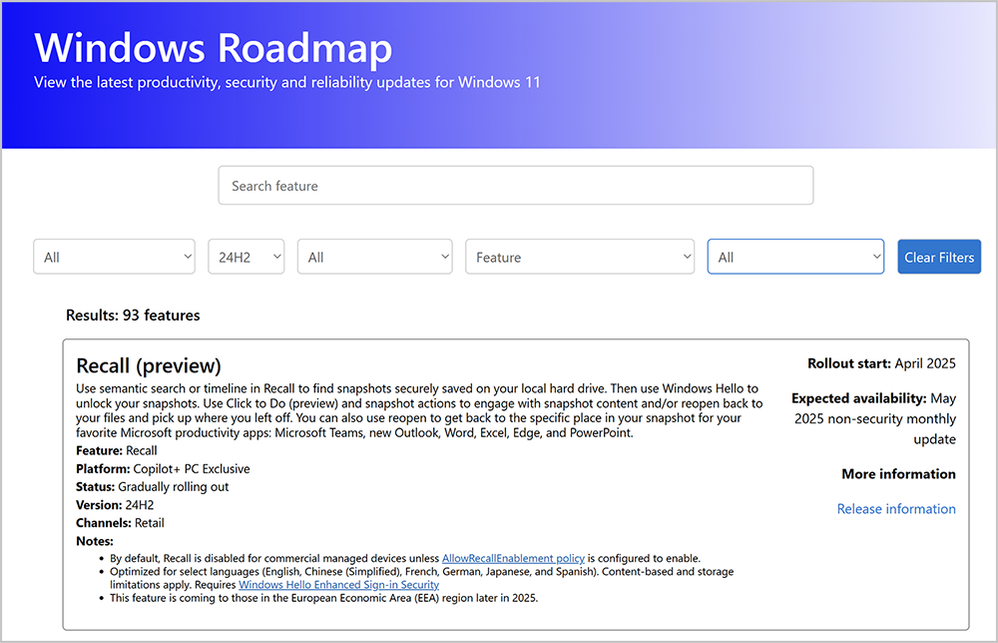Image resolution: width=998 pixels, height=643 pixels.
Task: Click the Version: 24H2 line
Action: pyautogui.click(x=115, y=505)
